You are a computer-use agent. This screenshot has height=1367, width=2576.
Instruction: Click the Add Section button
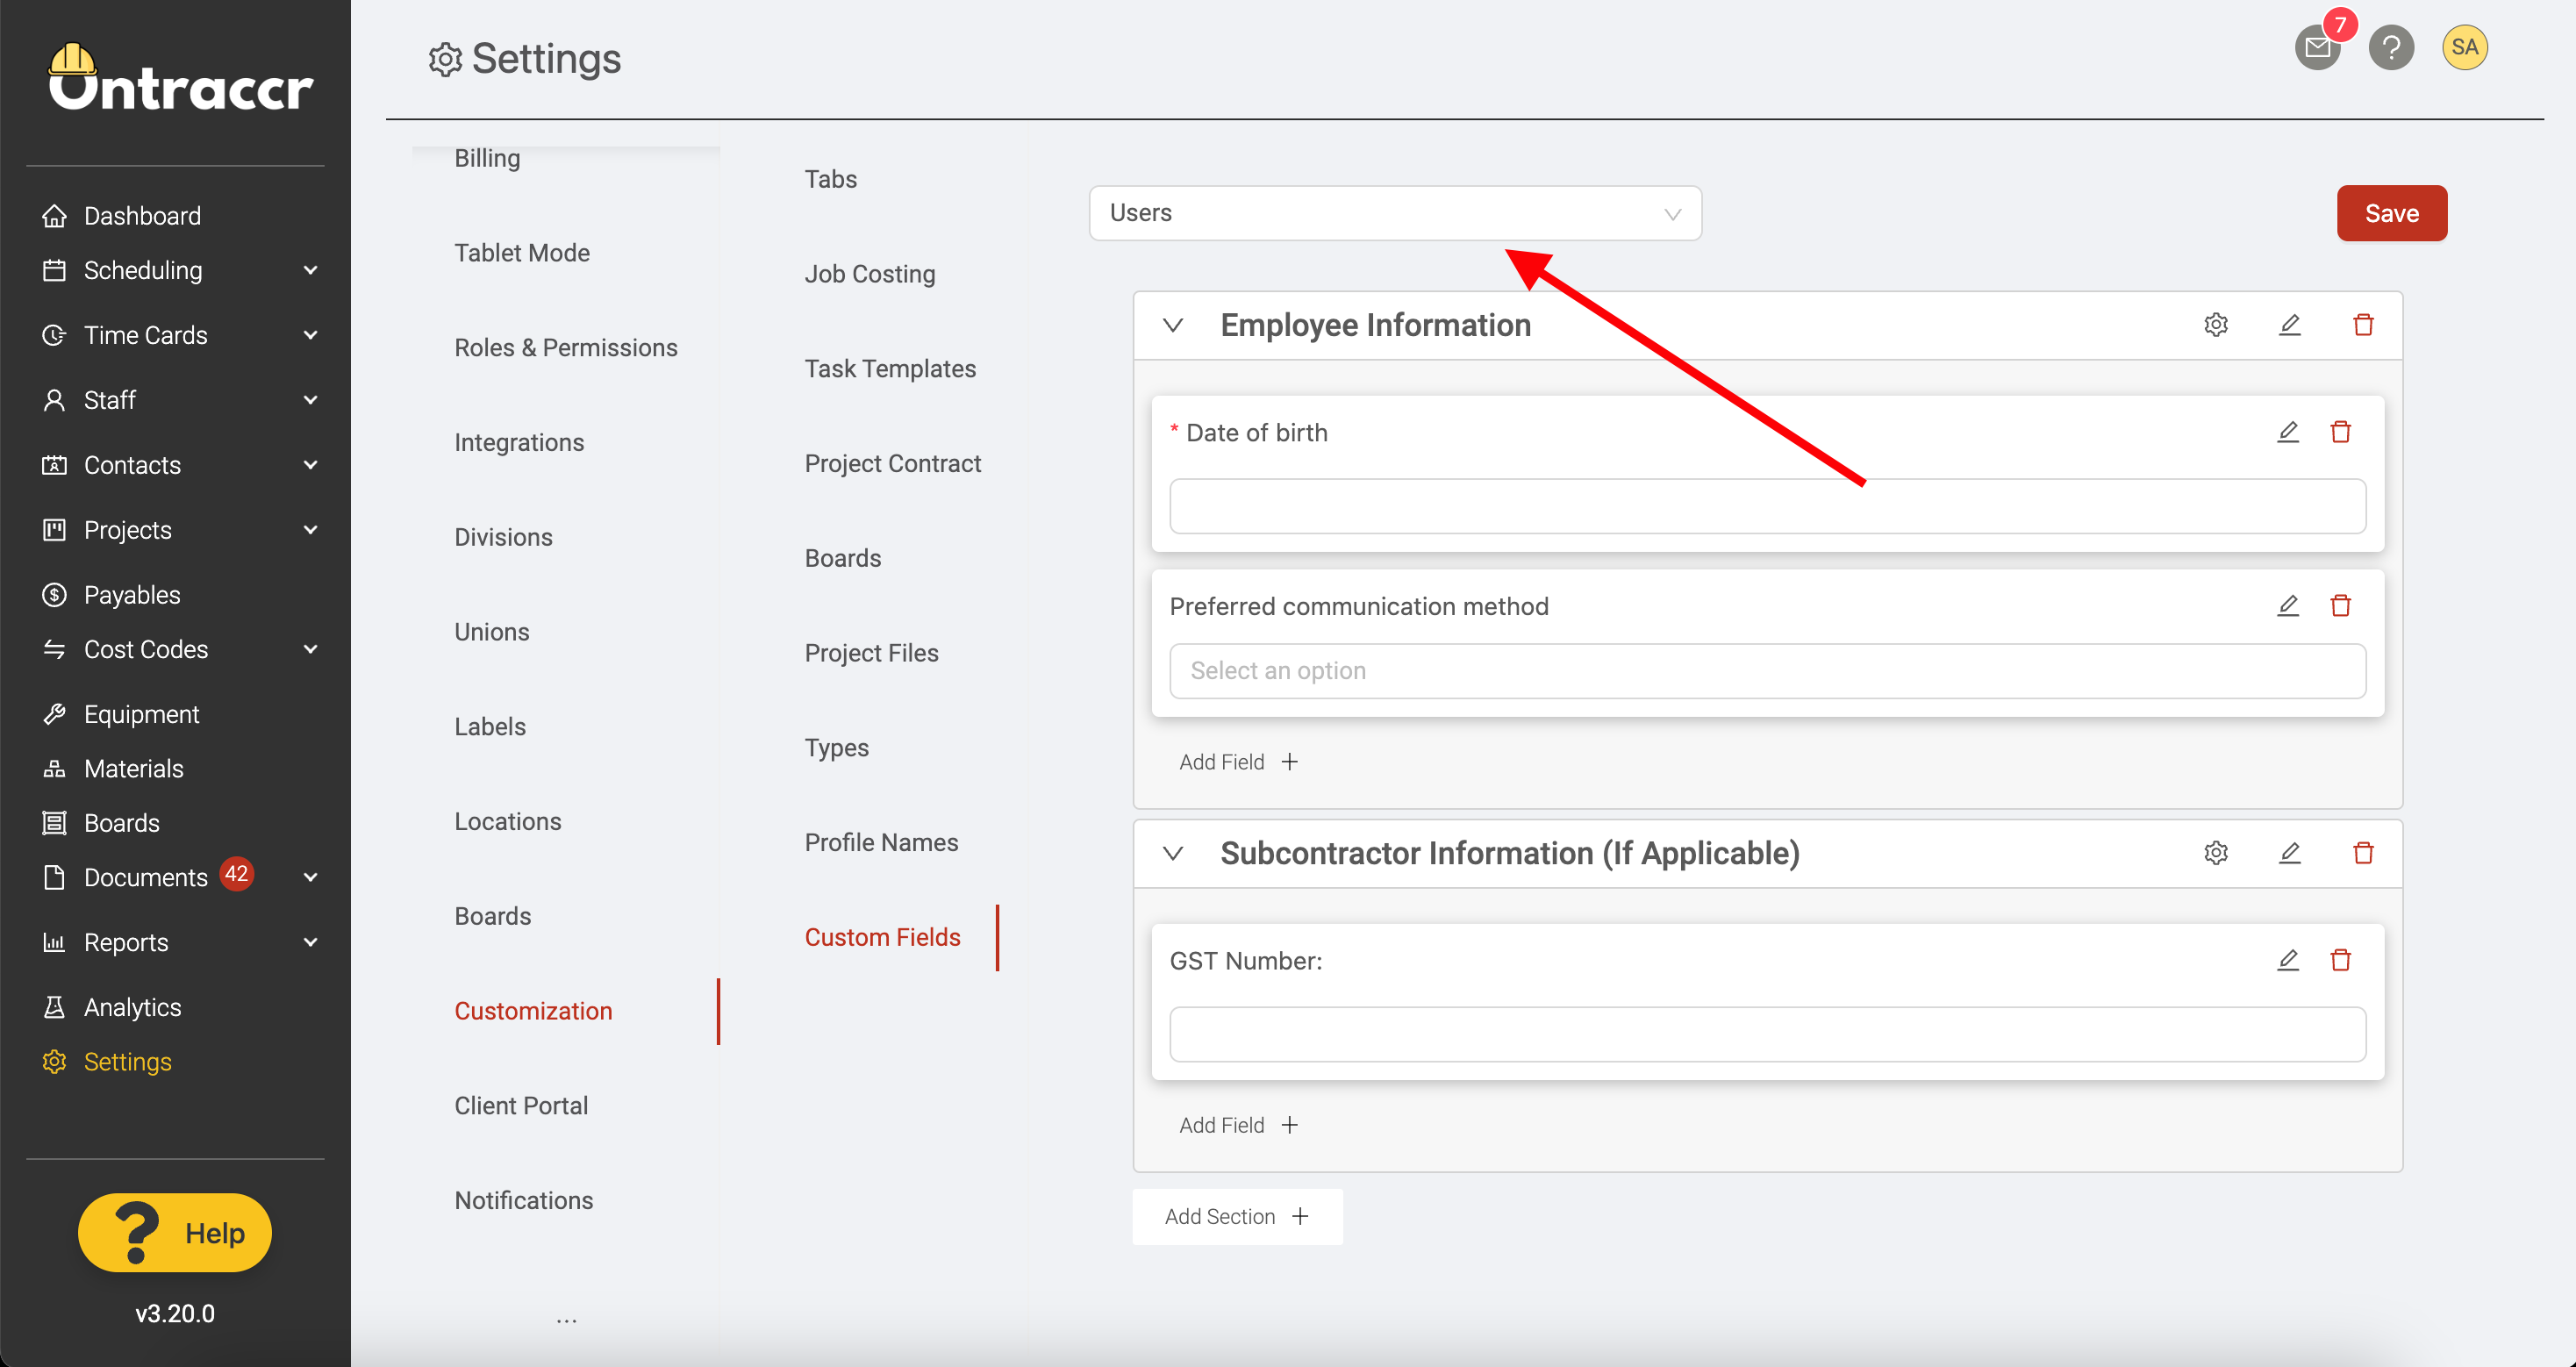[1237, 1217]
